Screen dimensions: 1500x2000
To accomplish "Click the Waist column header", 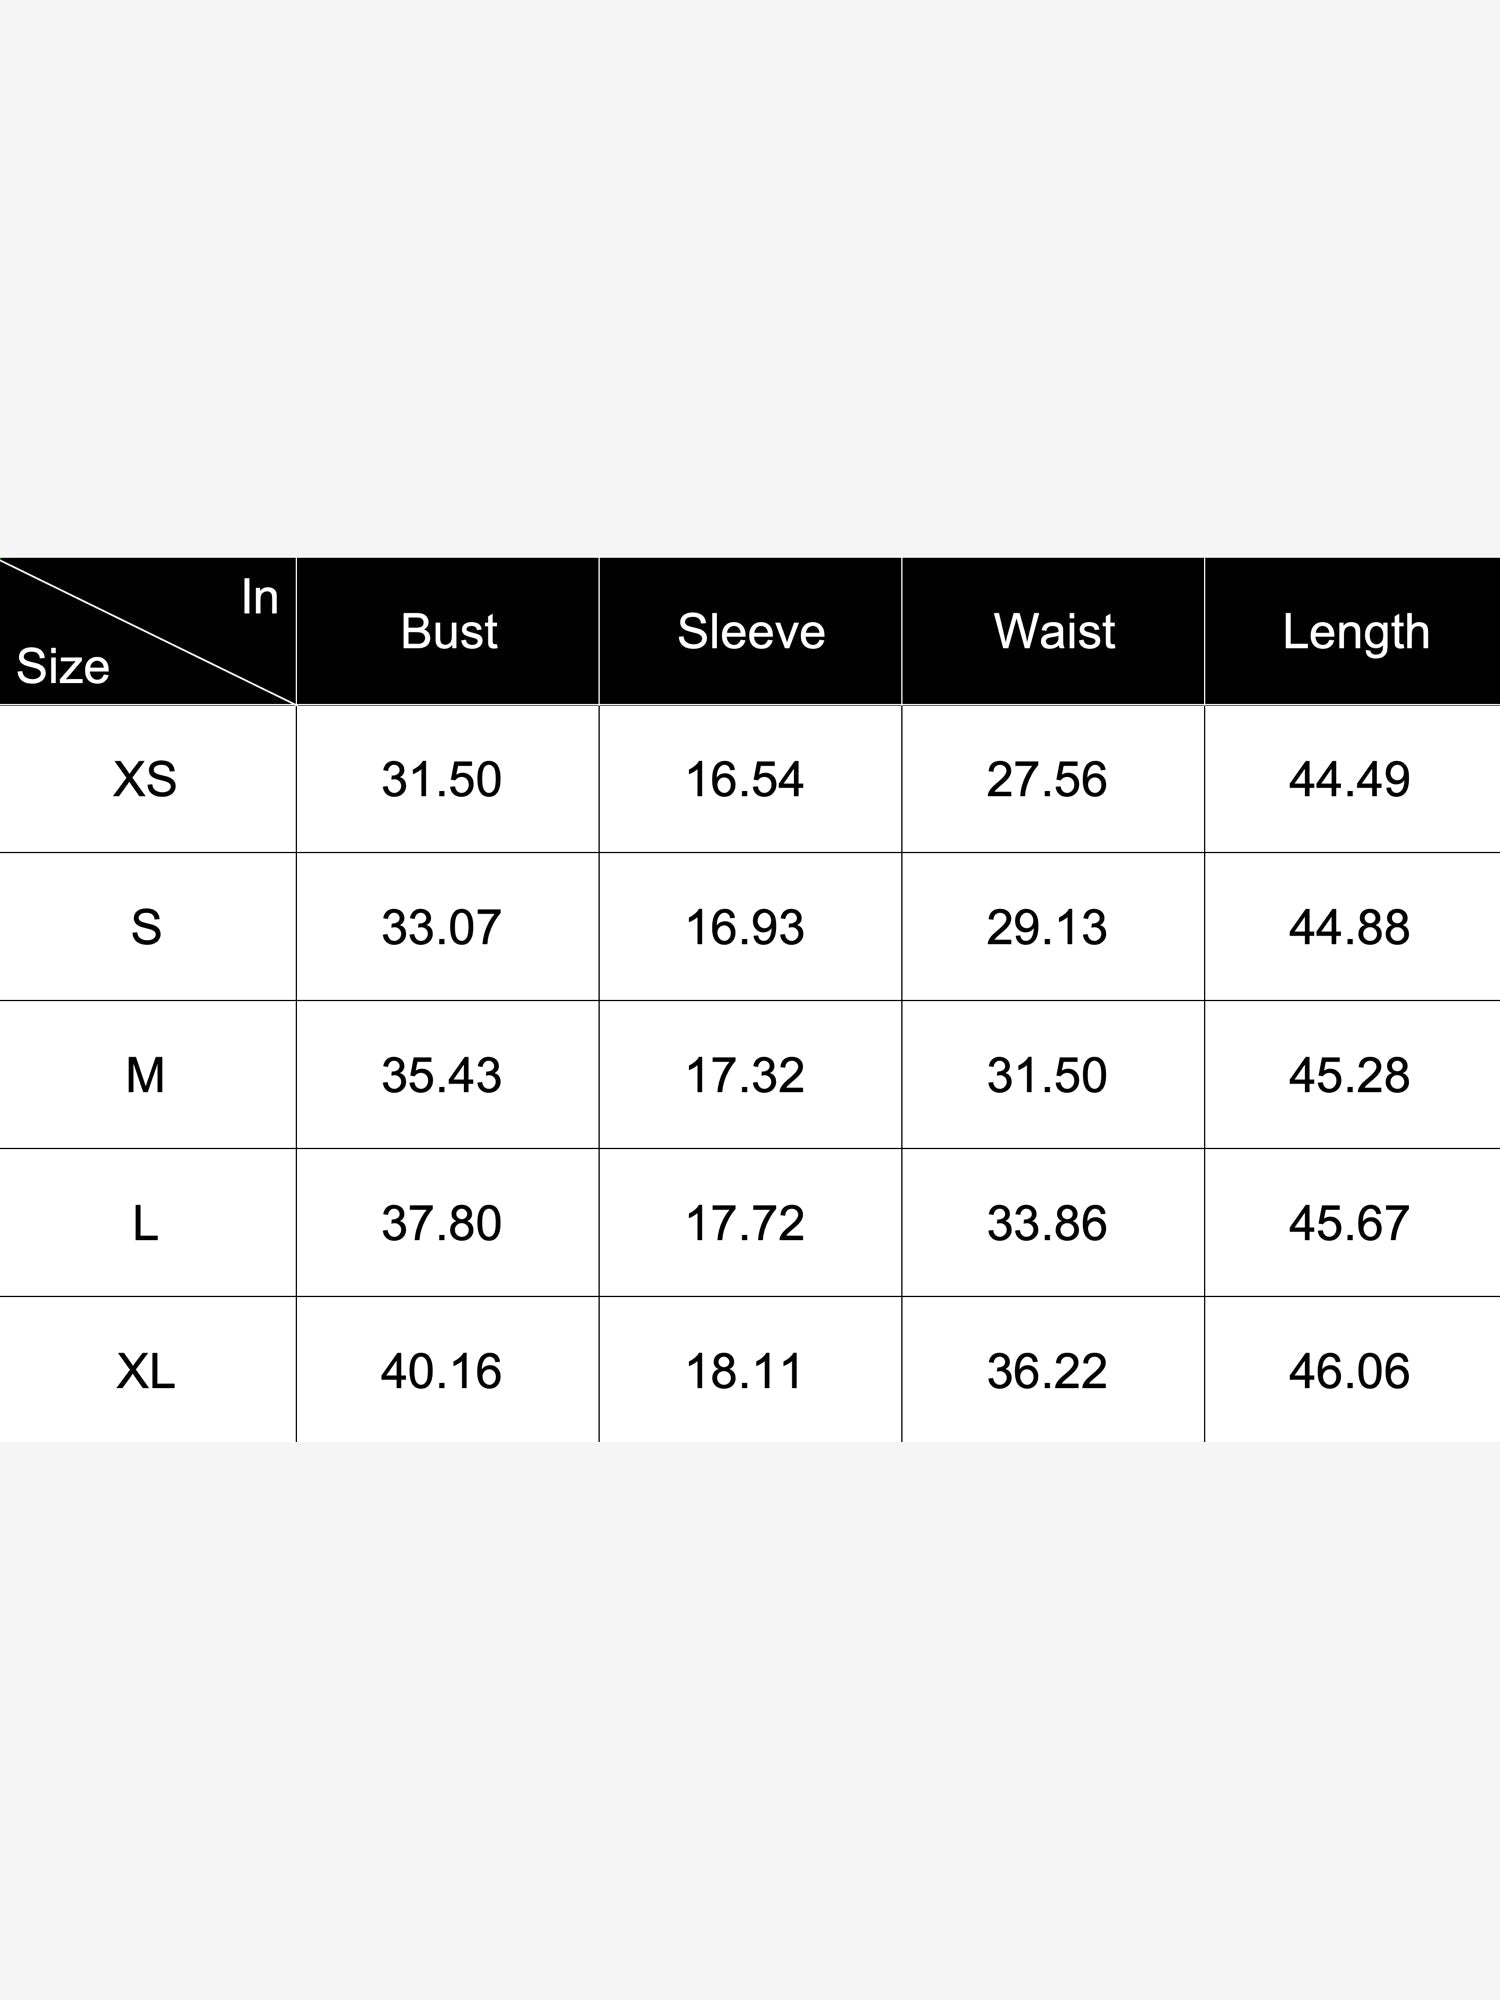I will coord(1054,632).
